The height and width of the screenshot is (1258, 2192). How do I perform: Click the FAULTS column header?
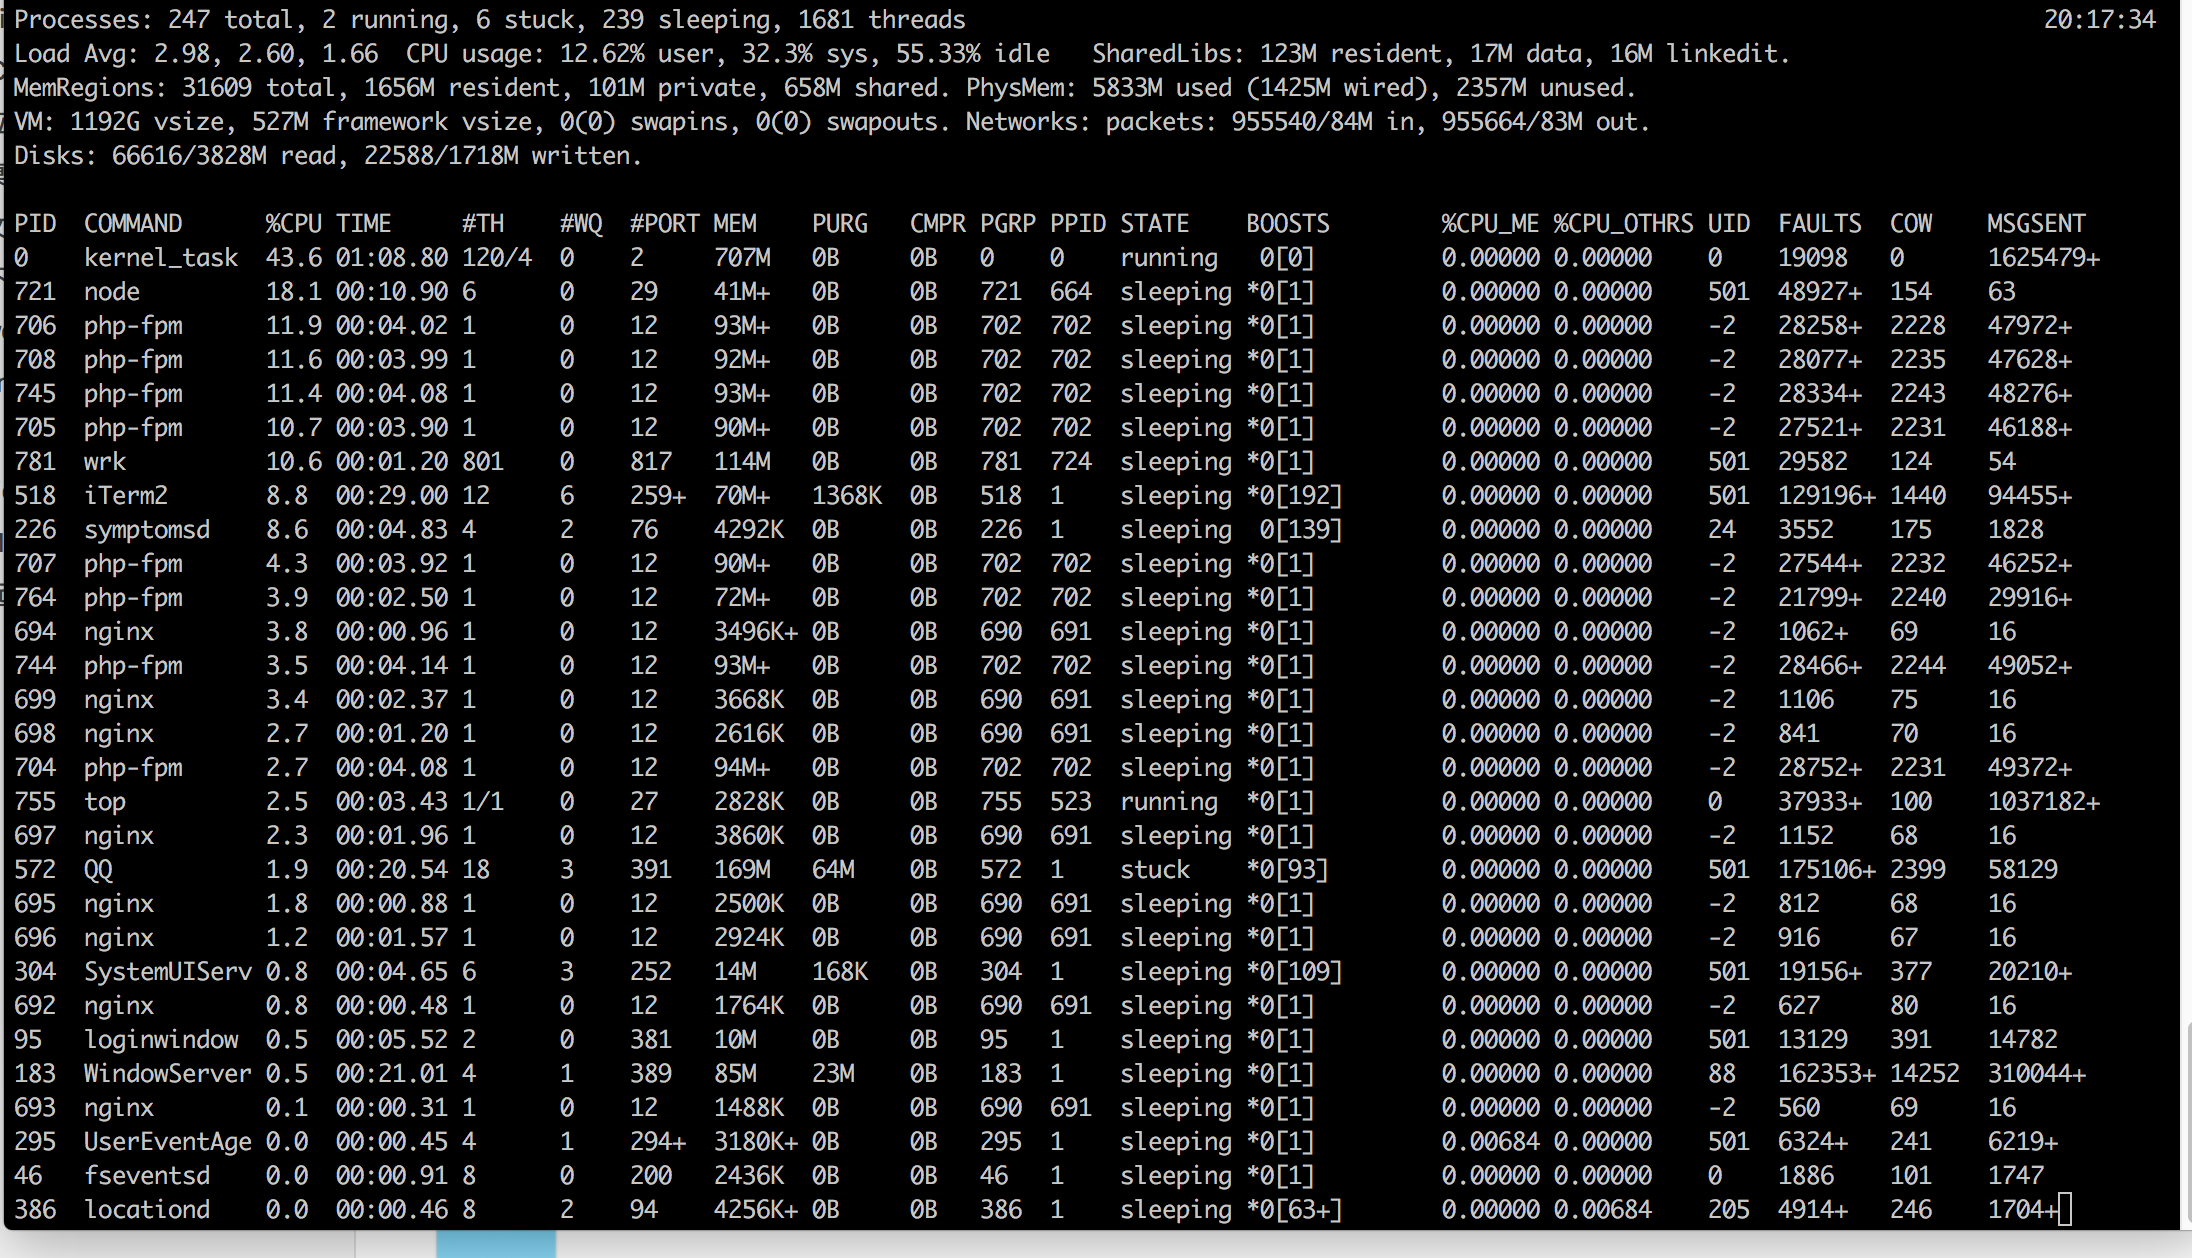pyautogui.click(x=1819, y=223)
